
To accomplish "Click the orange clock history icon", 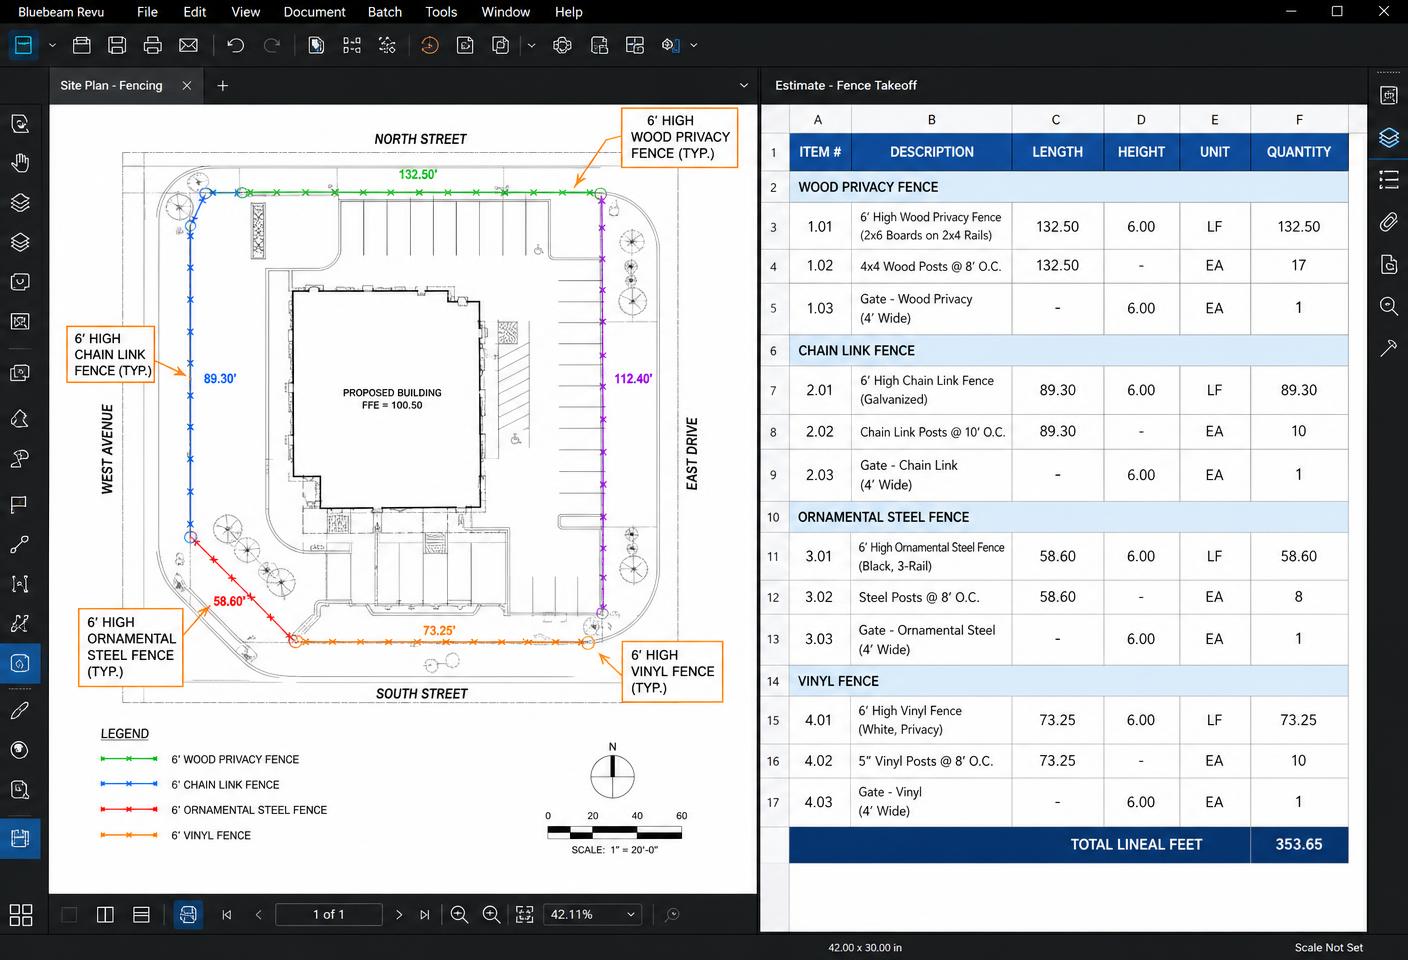I will coord(429,45).
